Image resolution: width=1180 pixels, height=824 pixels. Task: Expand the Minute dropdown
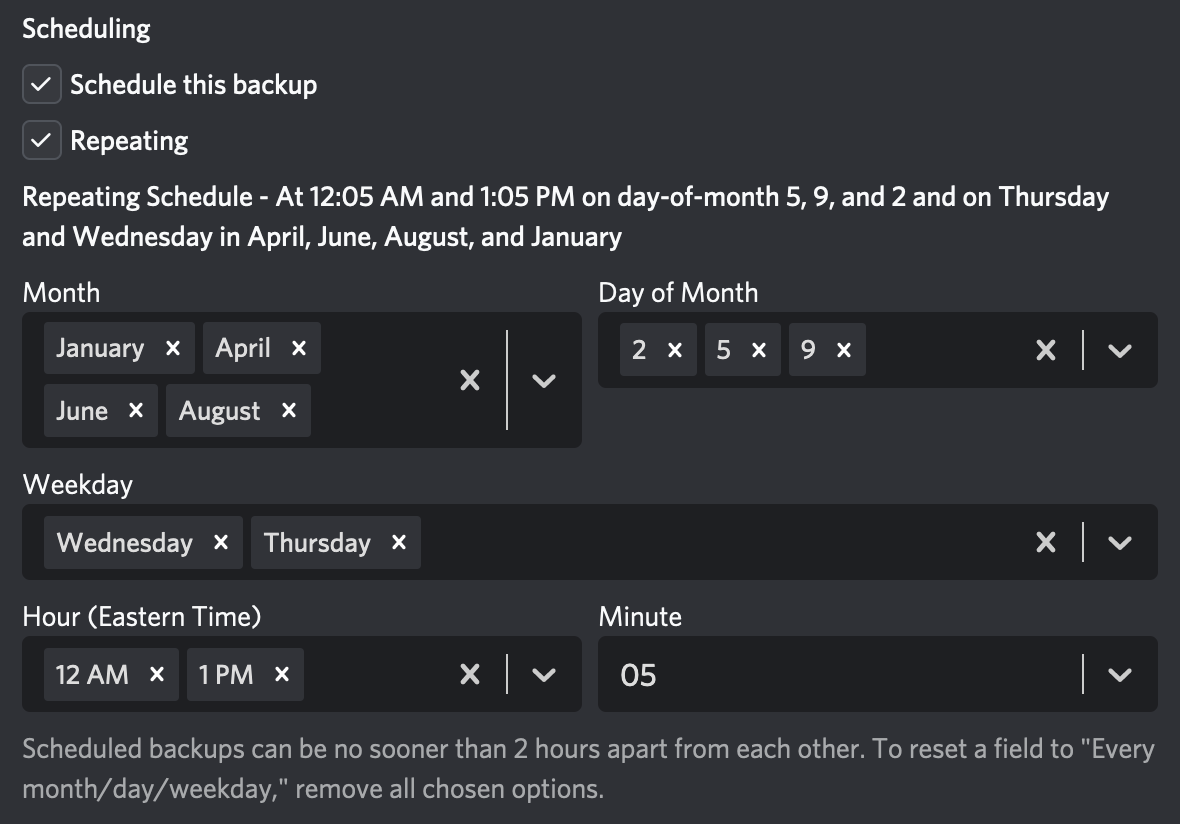1120,674
